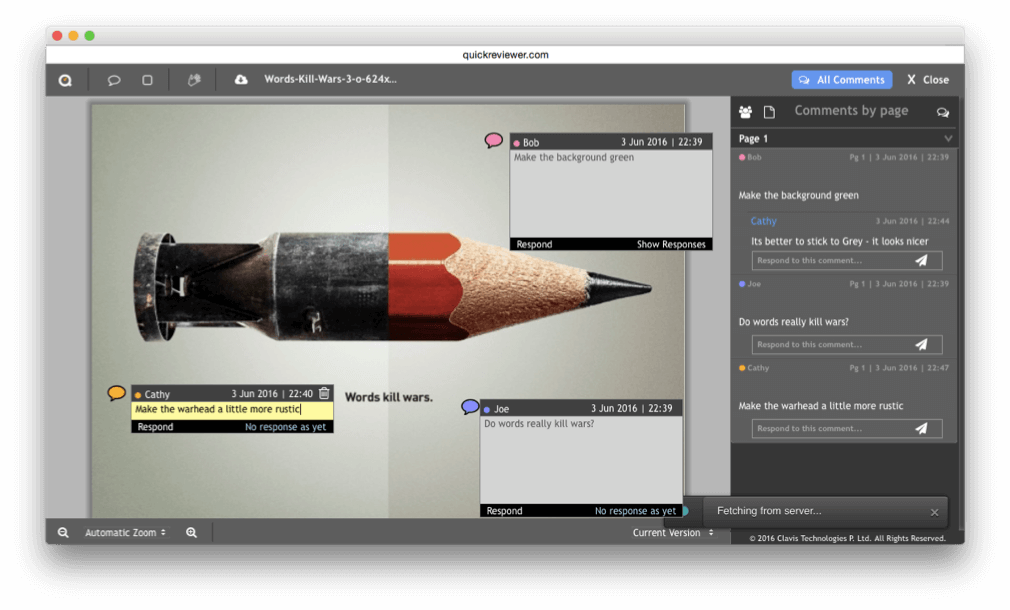This screenshot has width=1010, height=610.
Task: Click Cathy's name on the Grey reply
Action: point(763,221)
